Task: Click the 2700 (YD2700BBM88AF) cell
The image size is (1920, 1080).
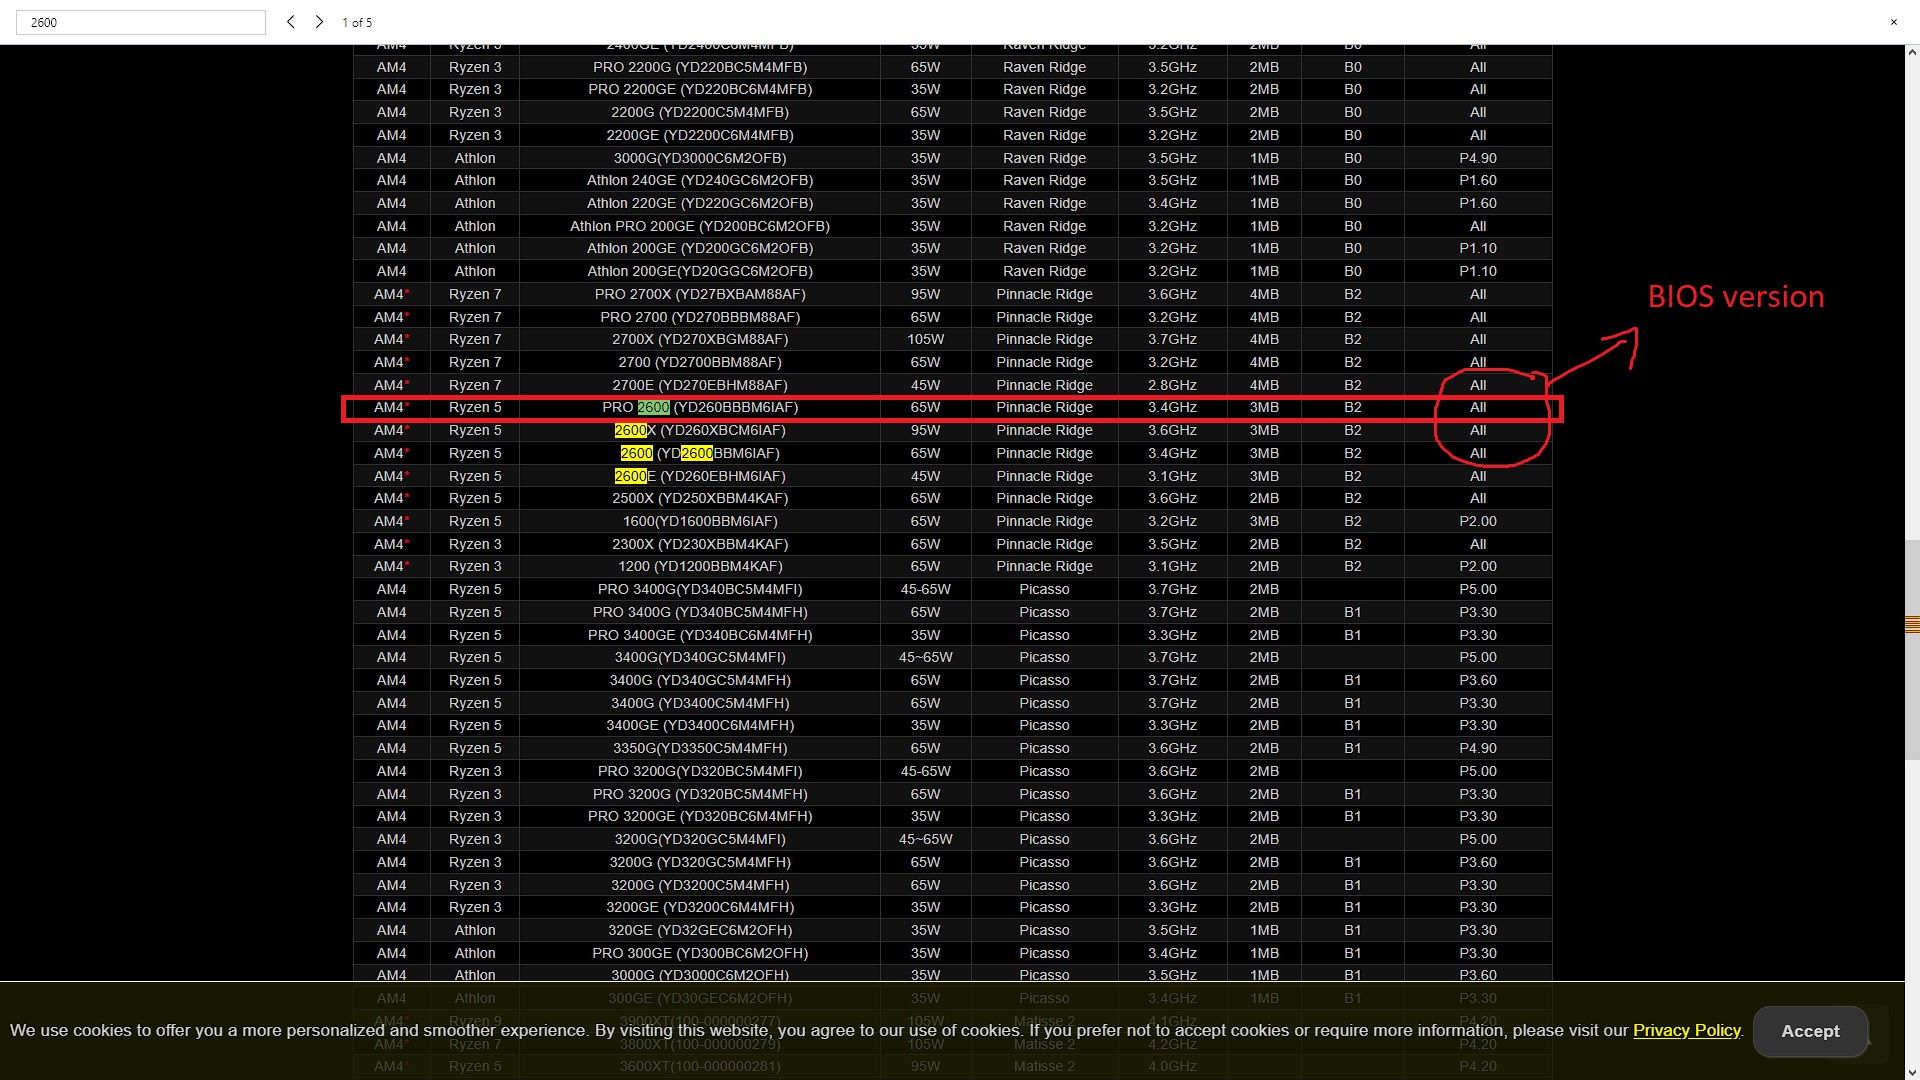Action: coord(700,362)
